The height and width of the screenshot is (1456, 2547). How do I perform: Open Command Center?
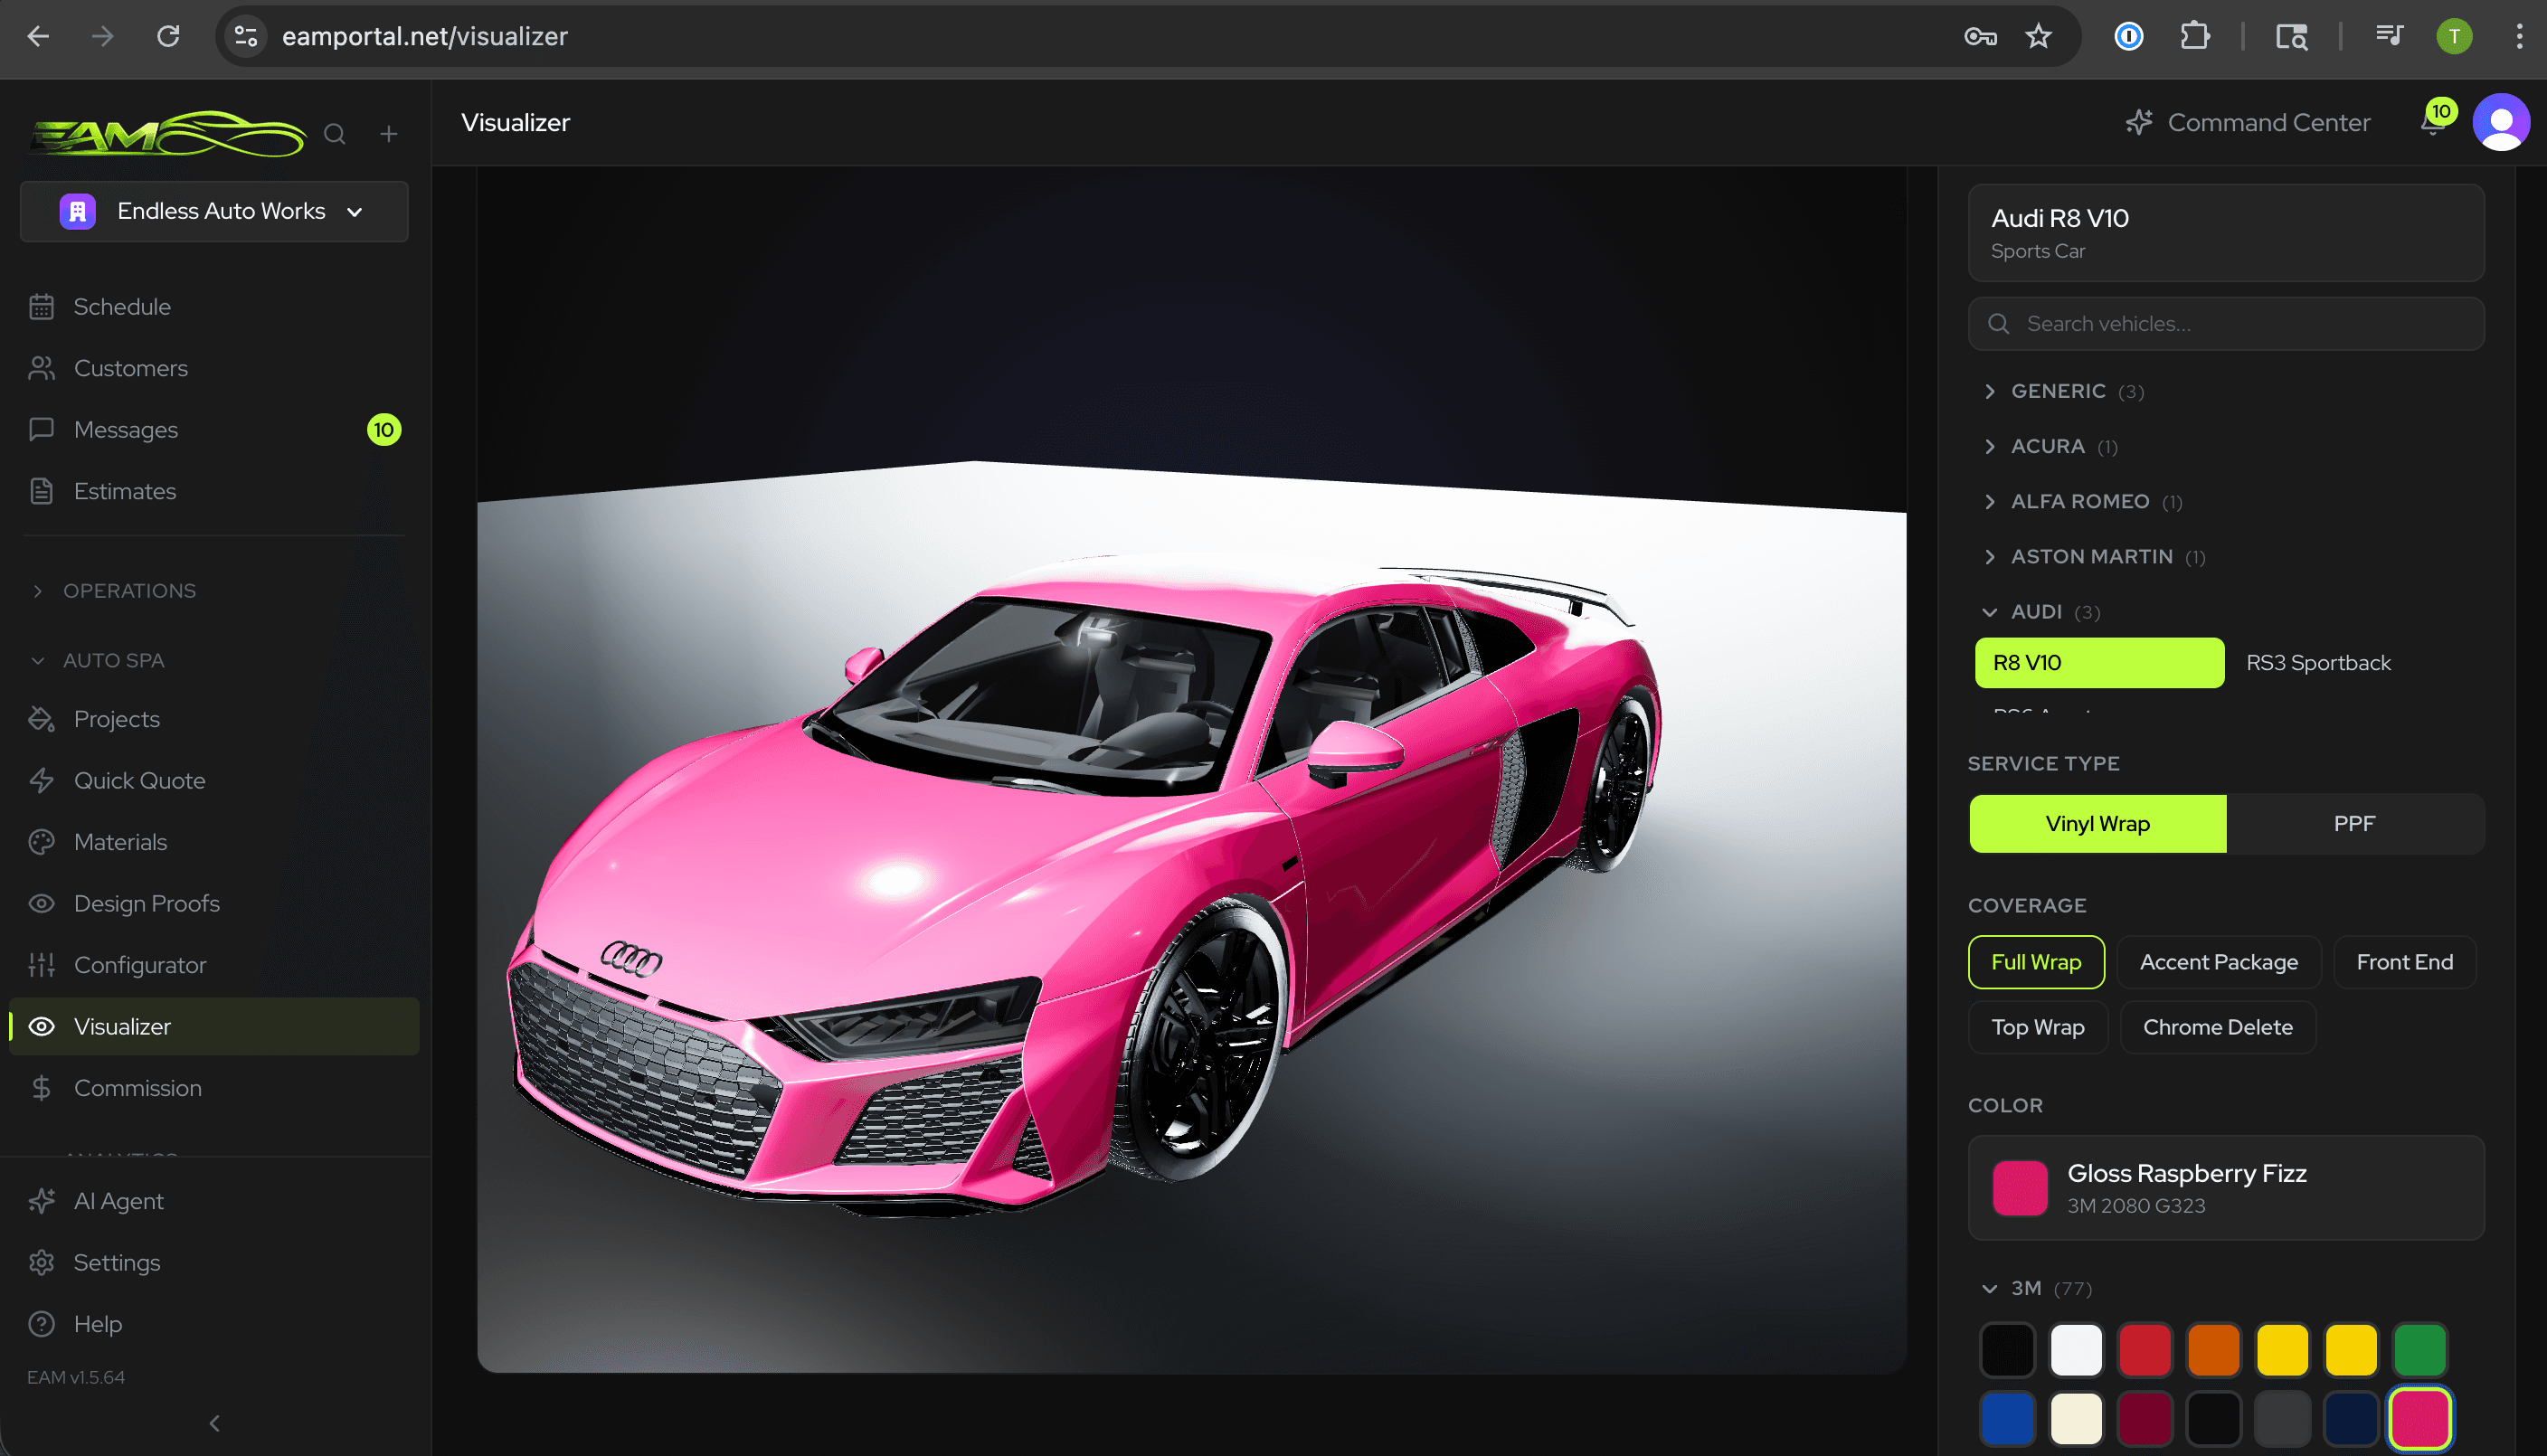click(x=2248, y=122)
